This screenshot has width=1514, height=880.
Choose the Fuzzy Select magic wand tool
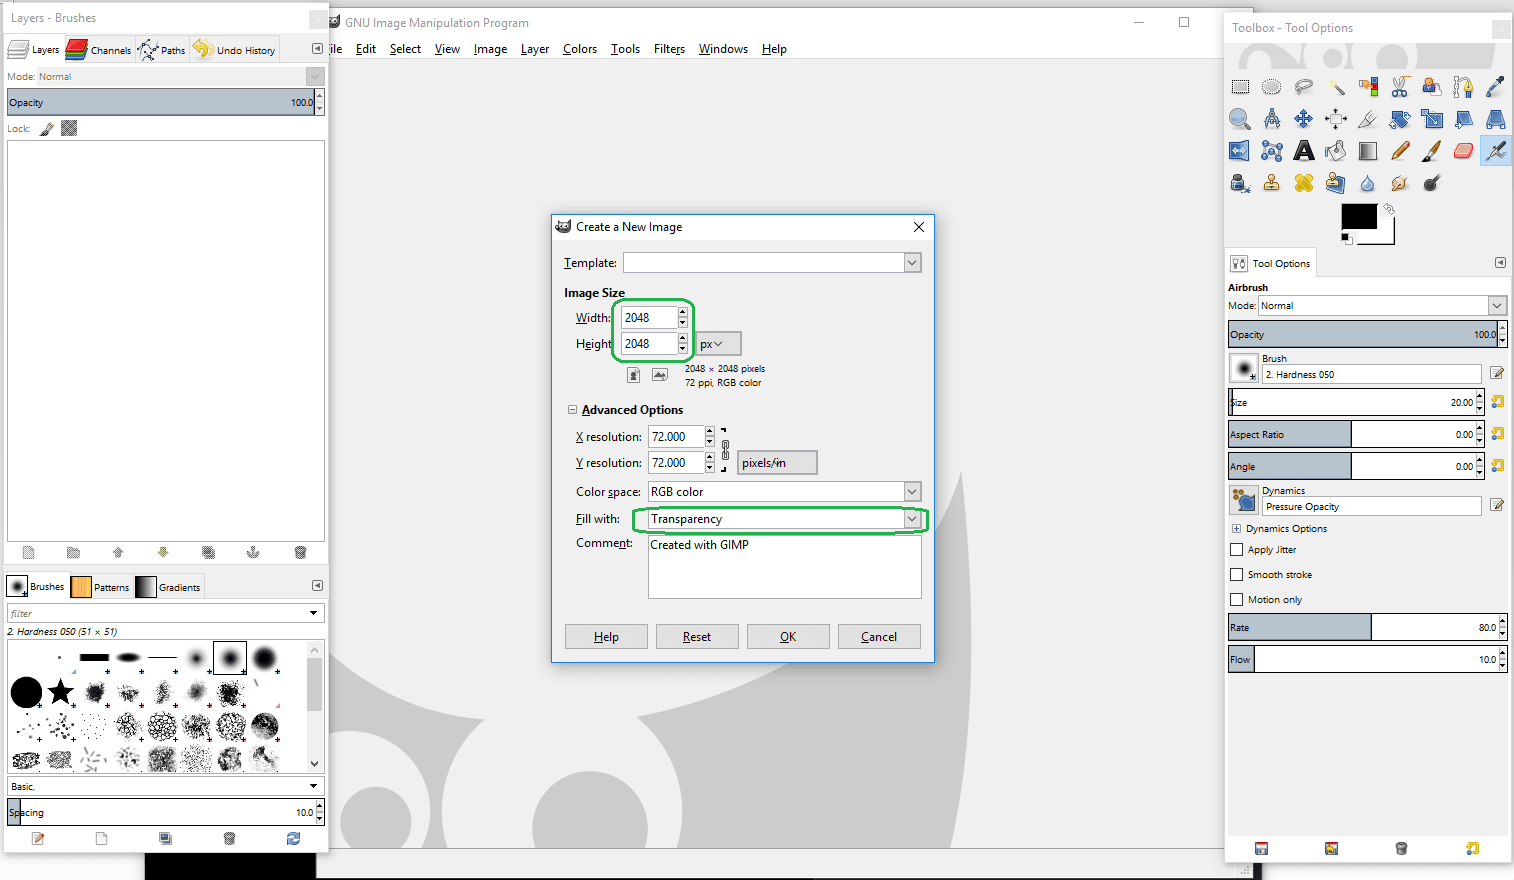point(1336,87)
